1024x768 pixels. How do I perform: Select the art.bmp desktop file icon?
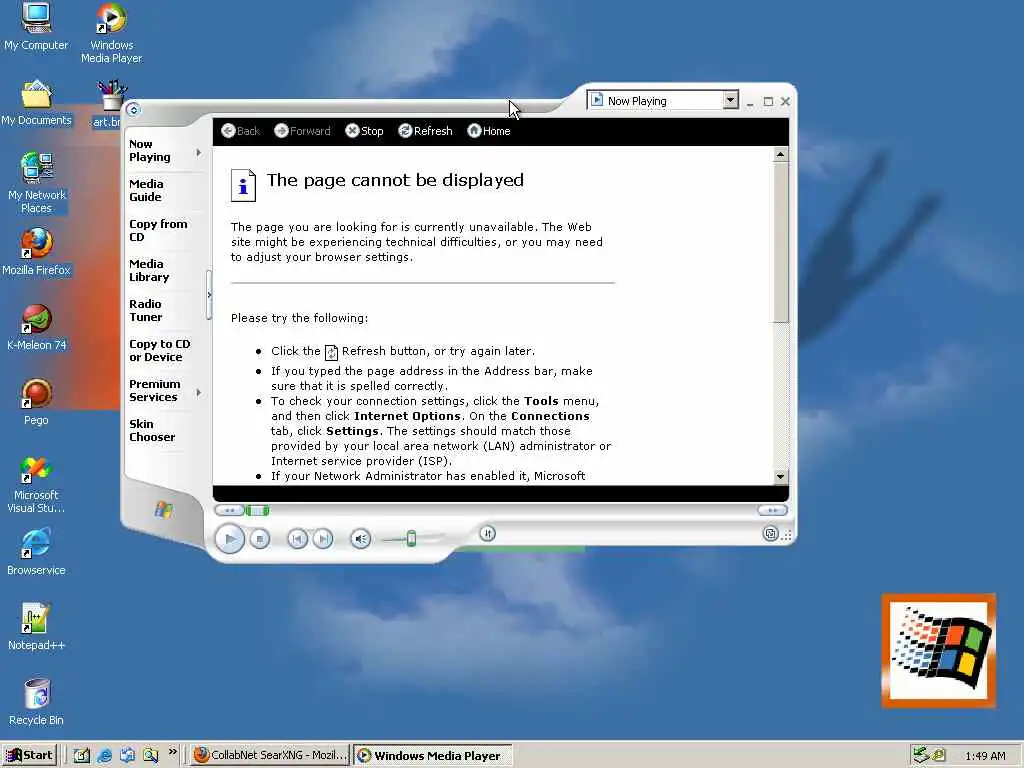(x=110, y=104)
